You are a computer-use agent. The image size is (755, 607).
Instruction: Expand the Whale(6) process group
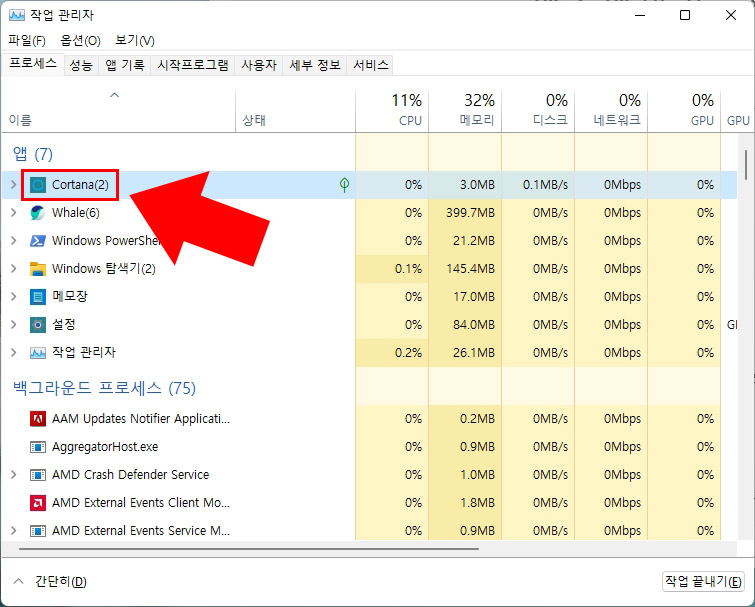pos(13,213)
